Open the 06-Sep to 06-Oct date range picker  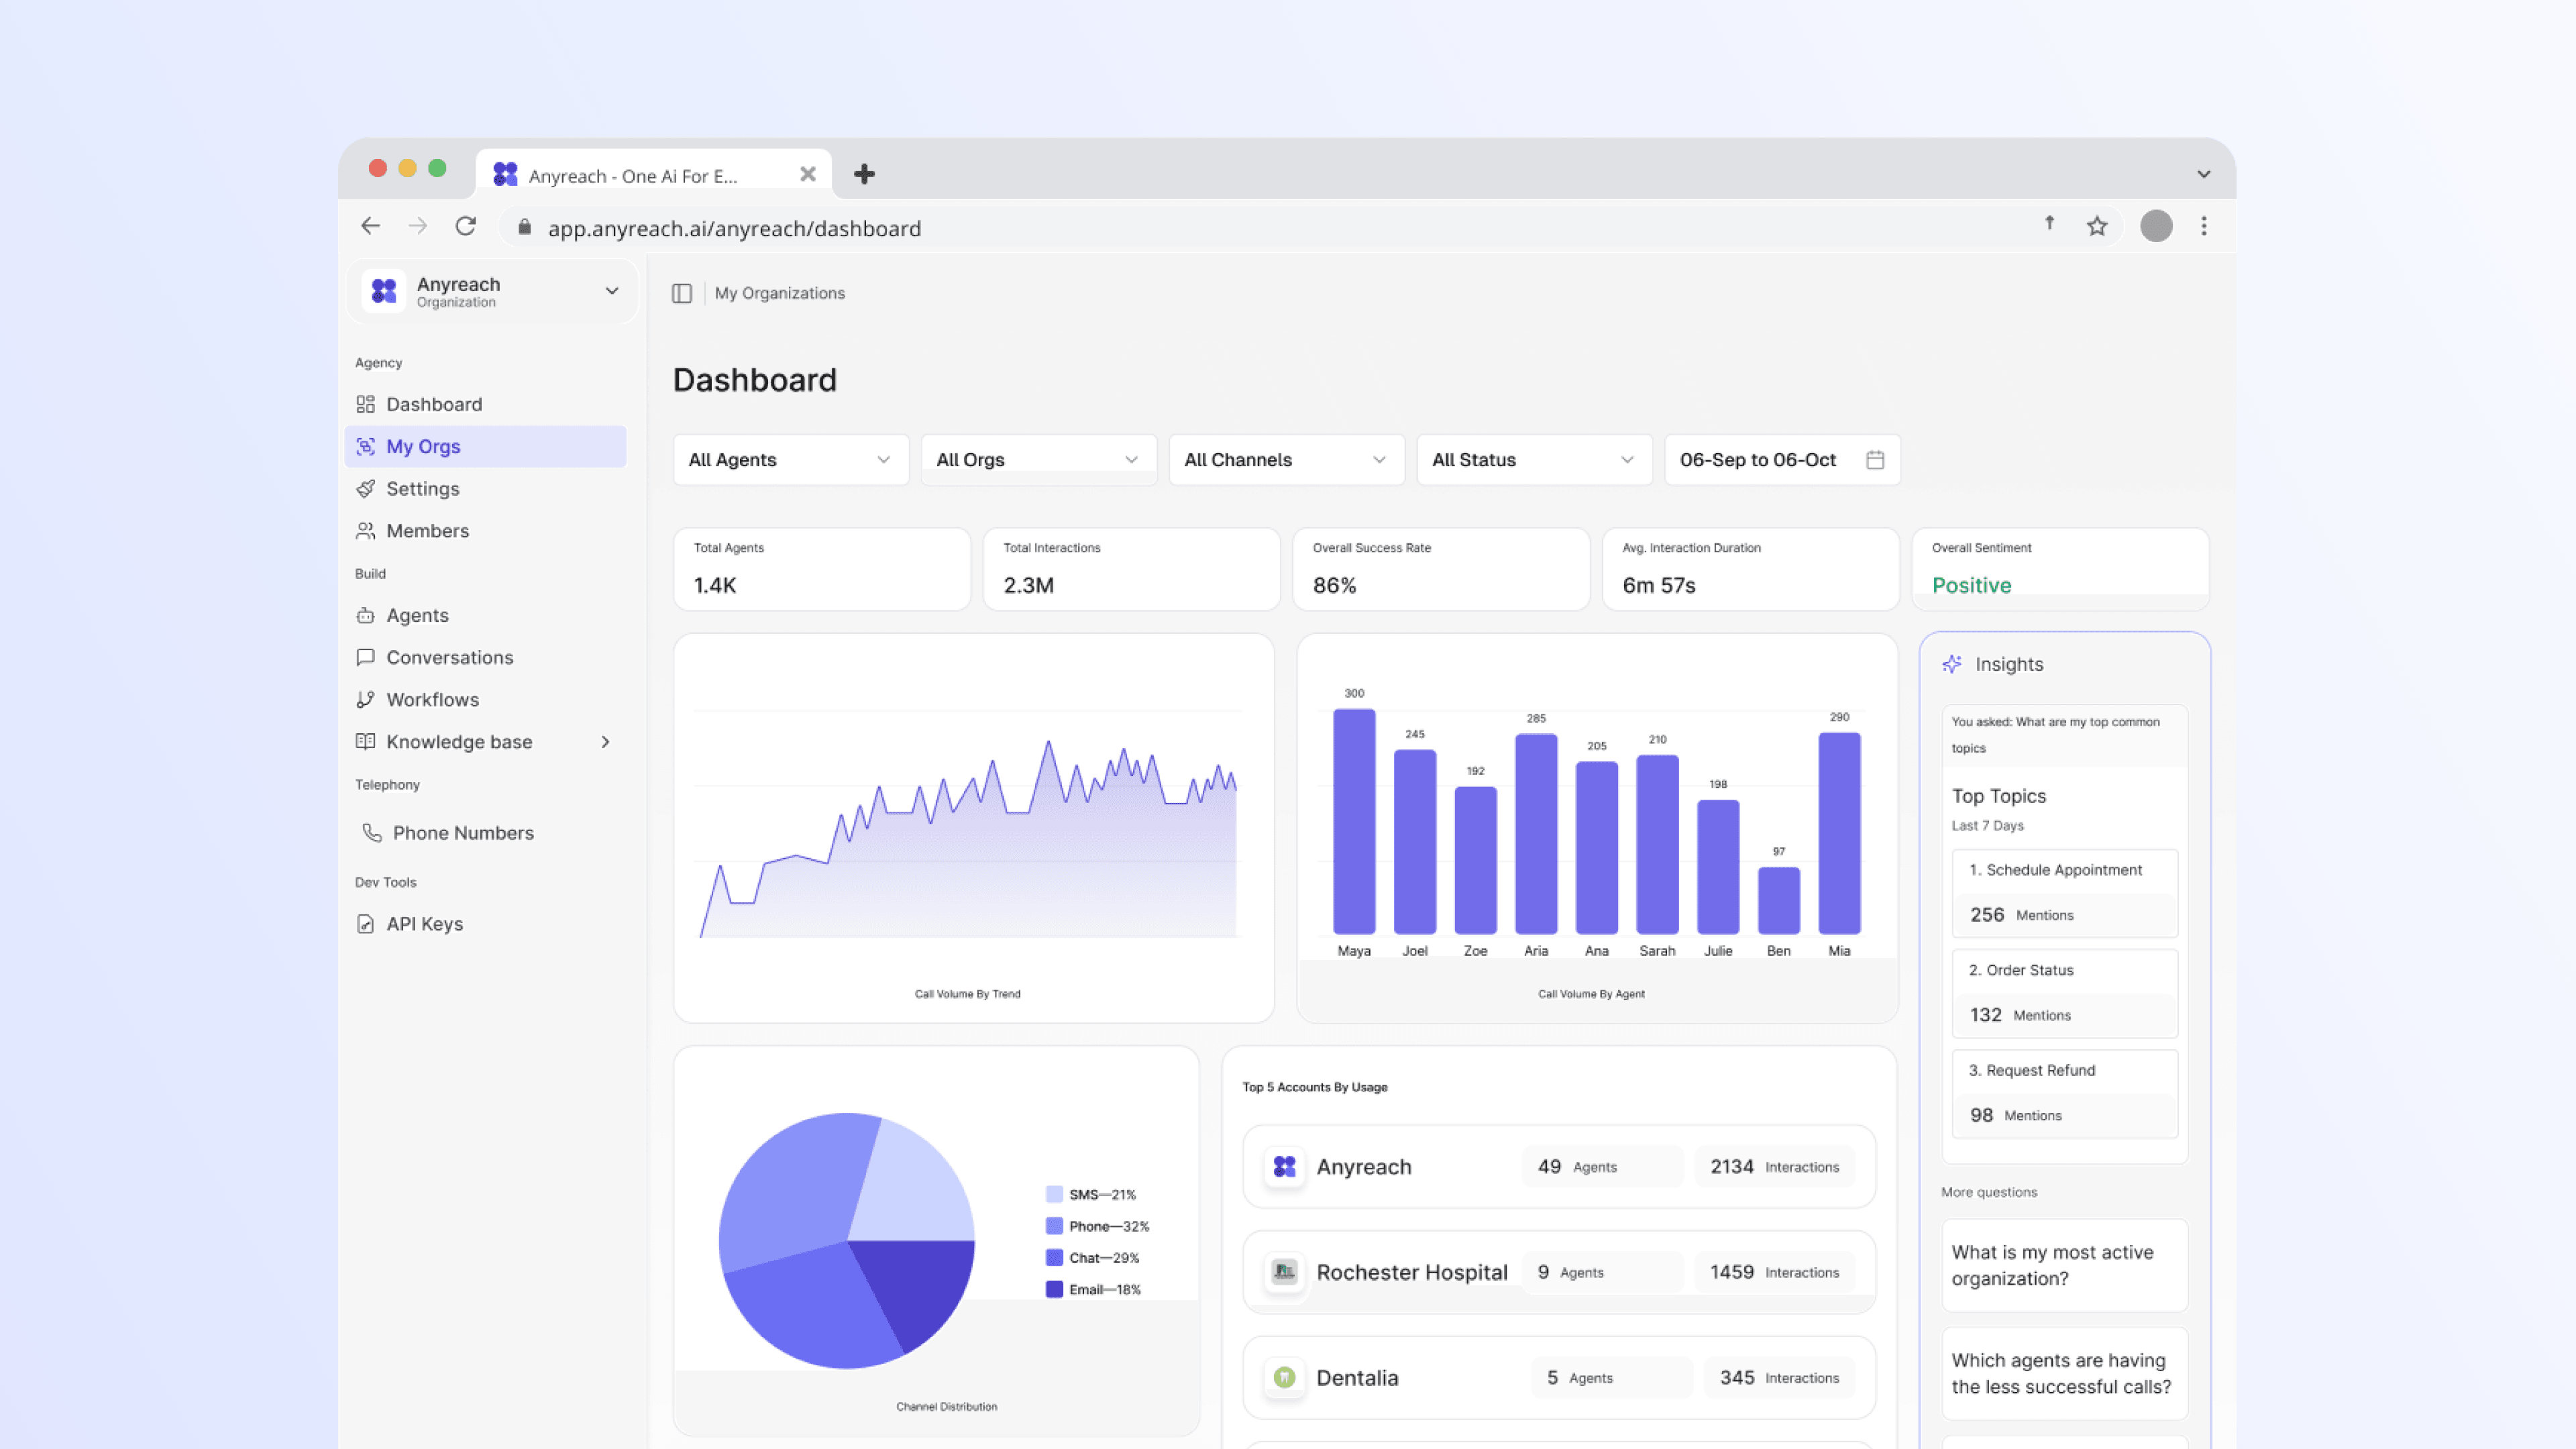[1782, 459]
